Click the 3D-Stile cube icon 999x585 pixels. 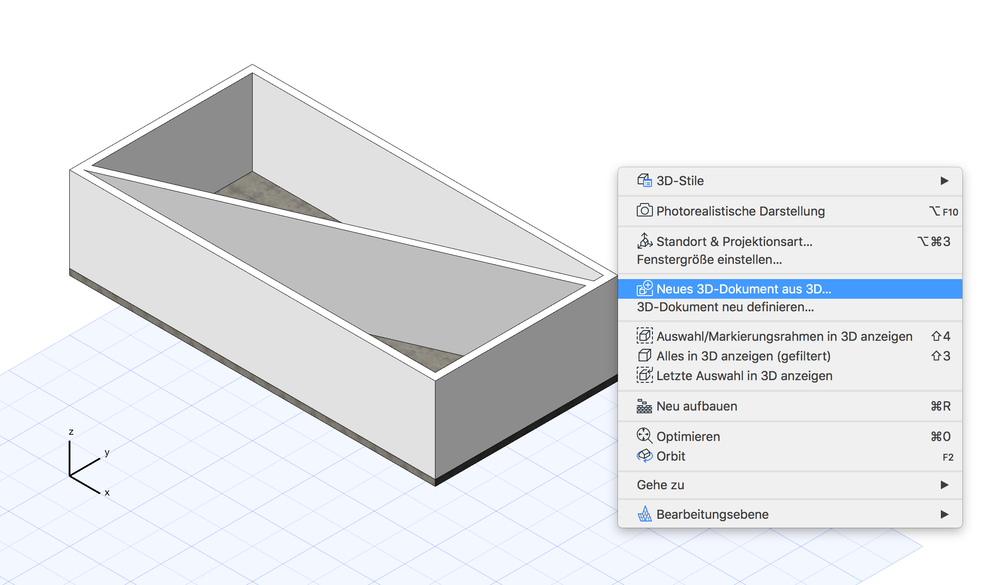click(644, 180)
